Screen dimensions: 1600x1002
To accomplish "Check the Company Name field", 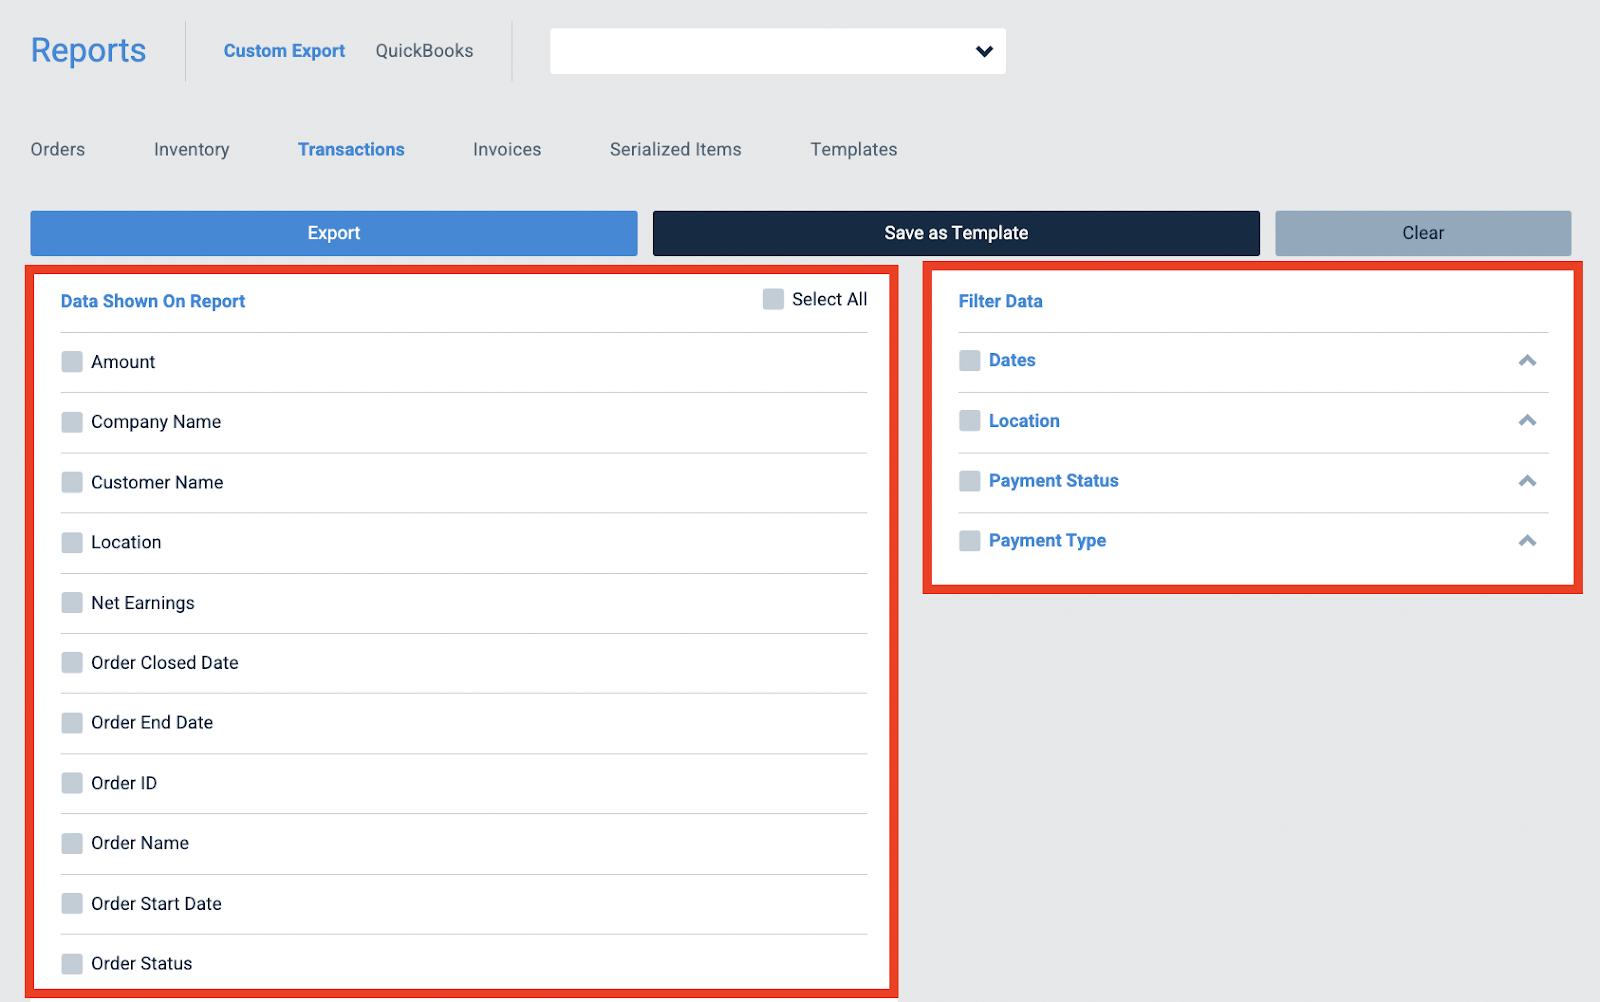I will coord(71,422).
